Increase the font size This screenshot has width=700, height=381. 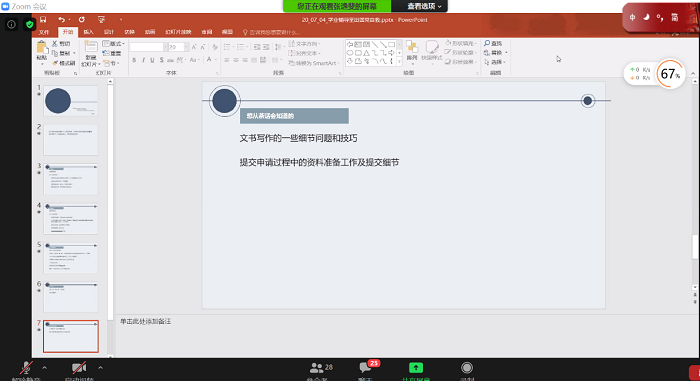pos(194,47)
